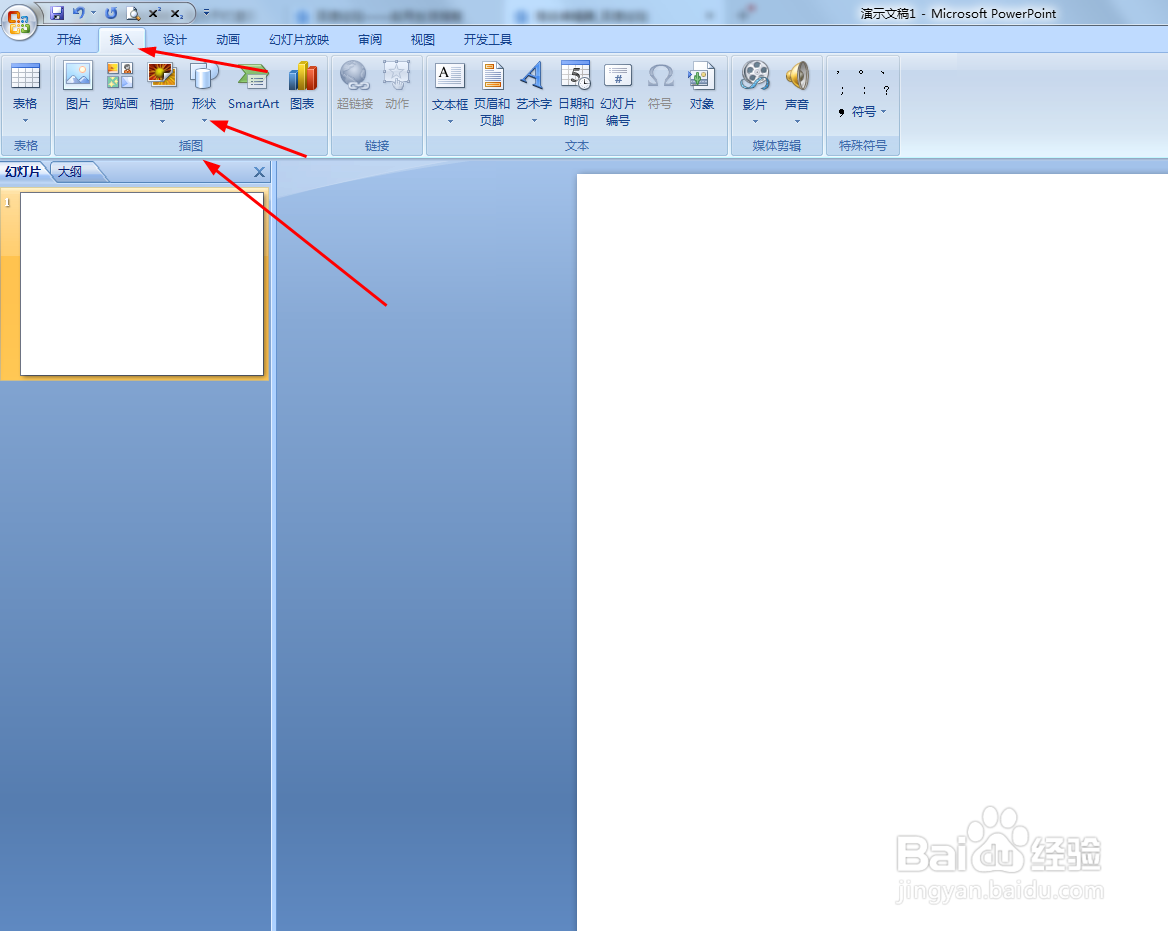Viewport: 1168px width, 931px height.
Task: Insert 幻灯片编号 slide number
Action: (x=618, y=93)
